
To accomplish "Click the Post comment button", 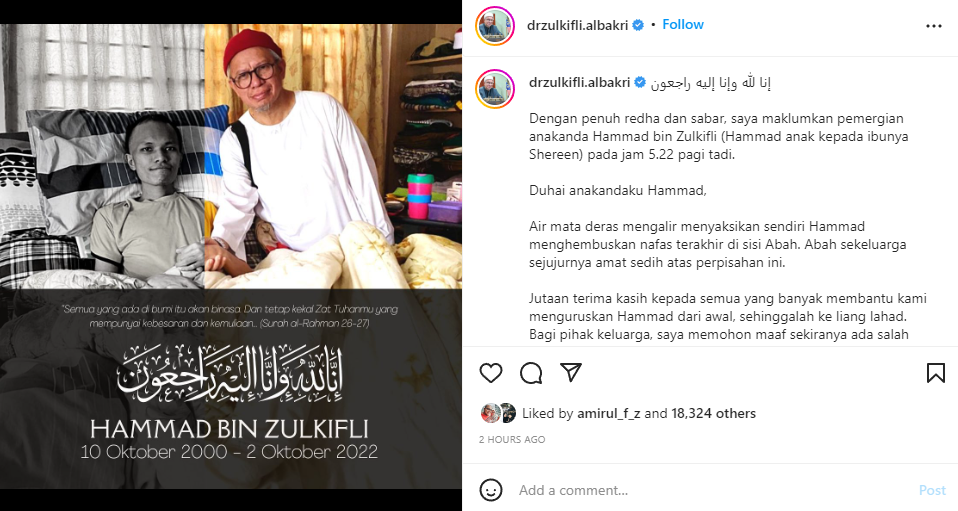I will click(932, 490).
